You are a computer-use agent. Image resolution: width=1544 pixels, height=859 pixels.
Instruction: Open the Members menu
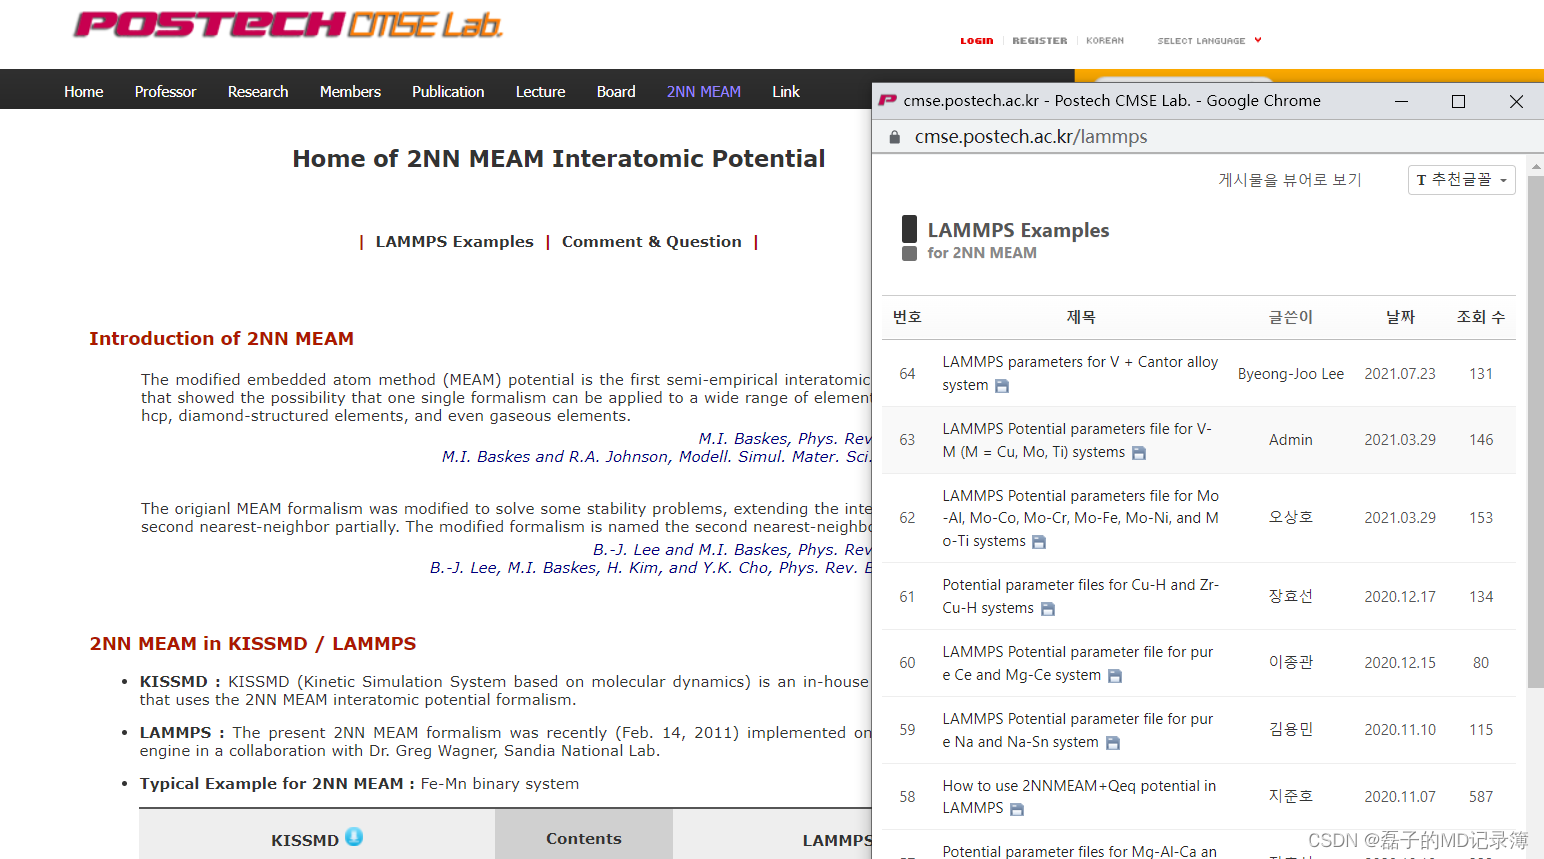(x=350, y=92)
